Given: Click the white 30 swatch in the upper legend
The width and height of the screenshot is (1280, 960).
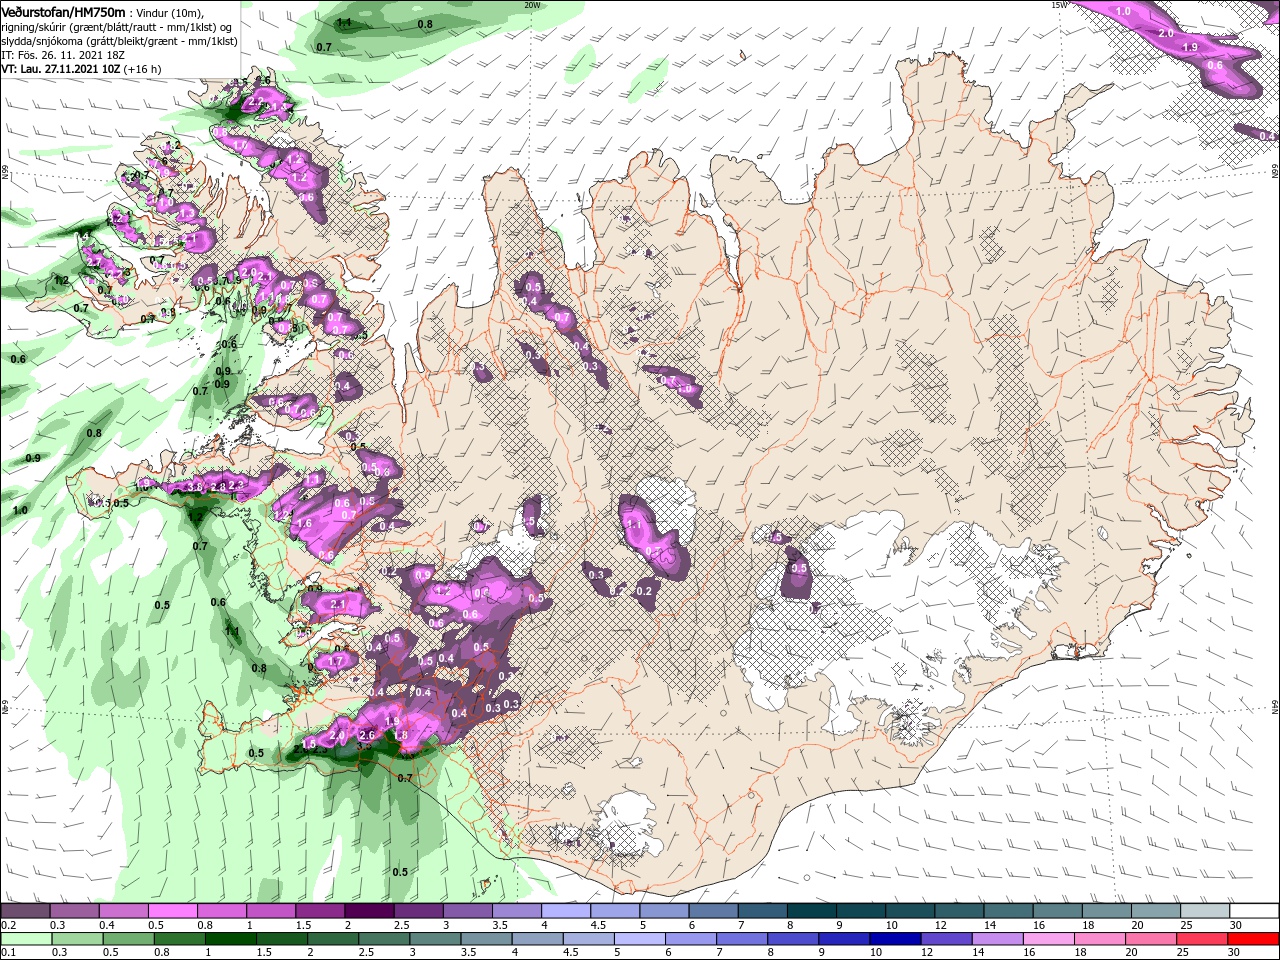Looking at the screenshot, I should (1255, 912).
